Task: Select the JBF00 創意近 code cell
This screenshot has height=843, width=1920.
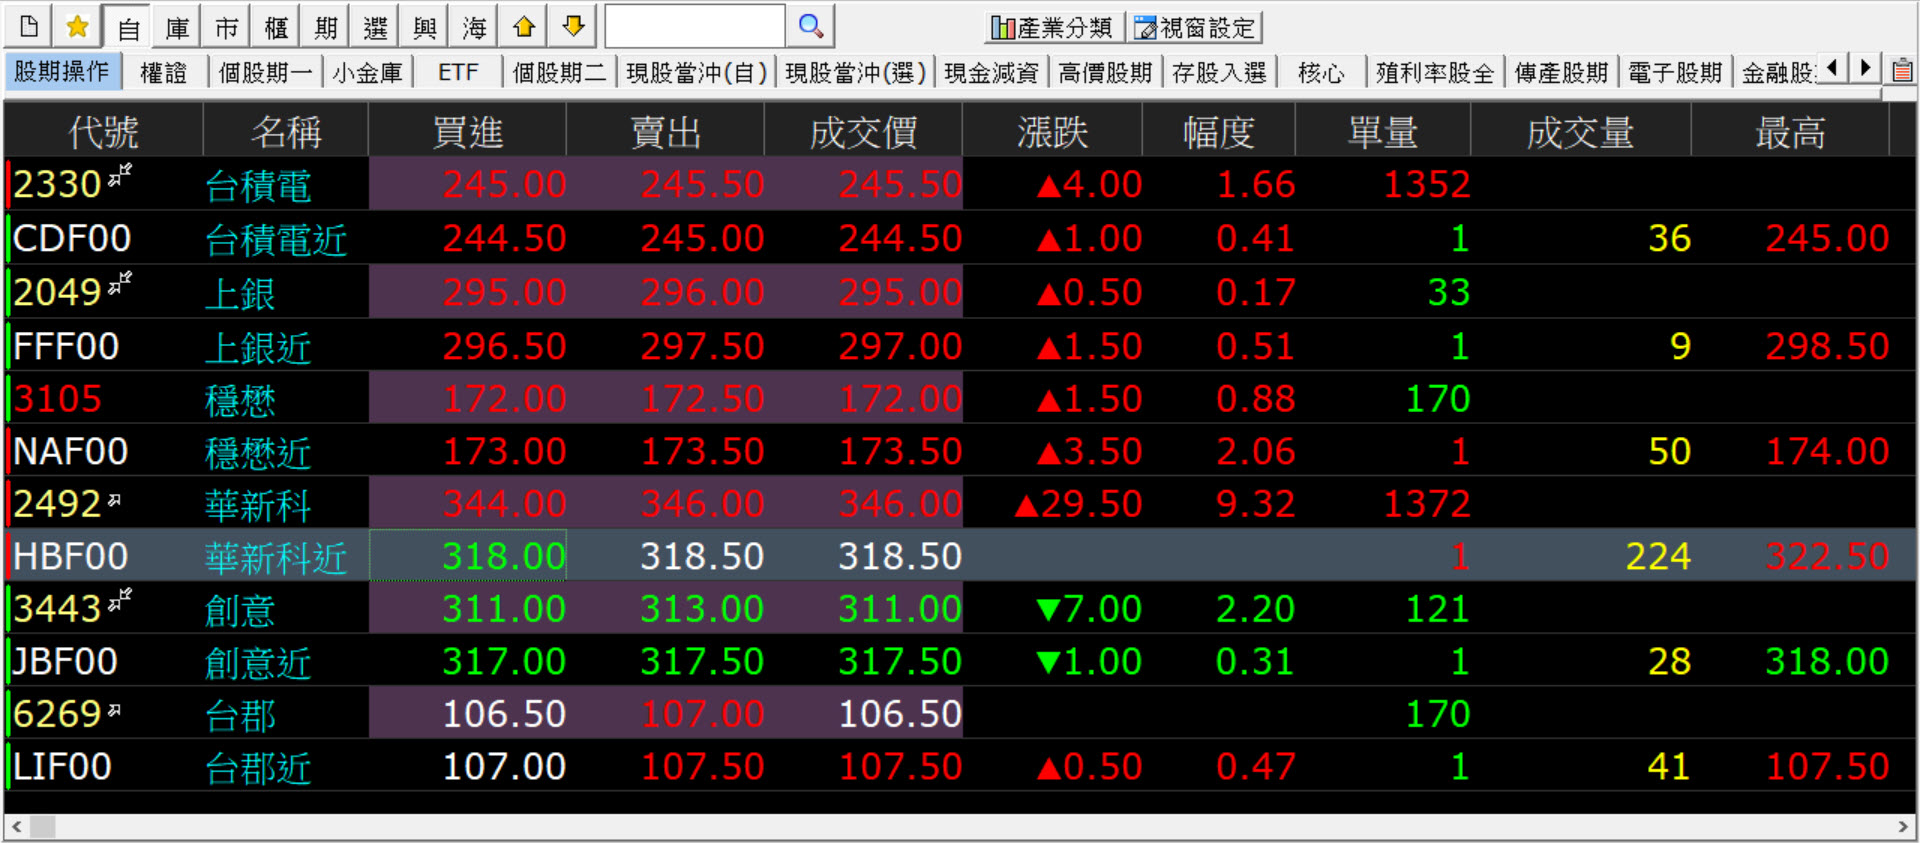Action: (x=65, y=661)
